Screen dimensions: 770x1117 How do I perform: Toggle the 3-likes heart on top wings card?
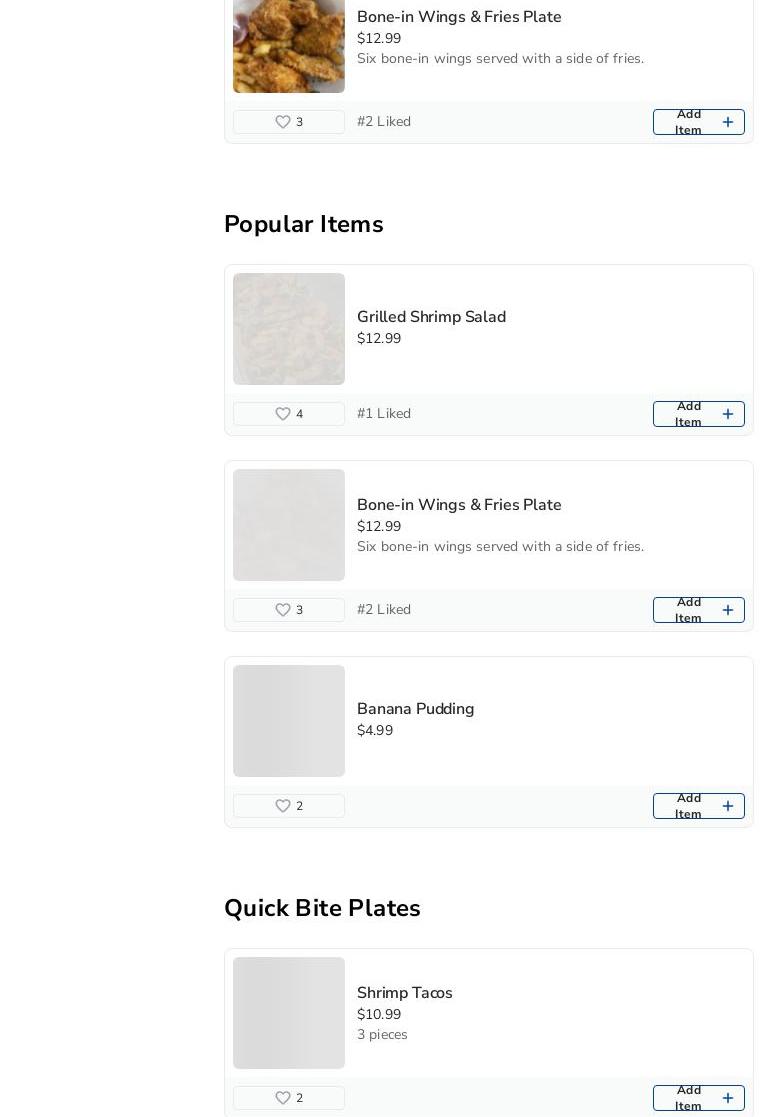(x=283, y=122)
